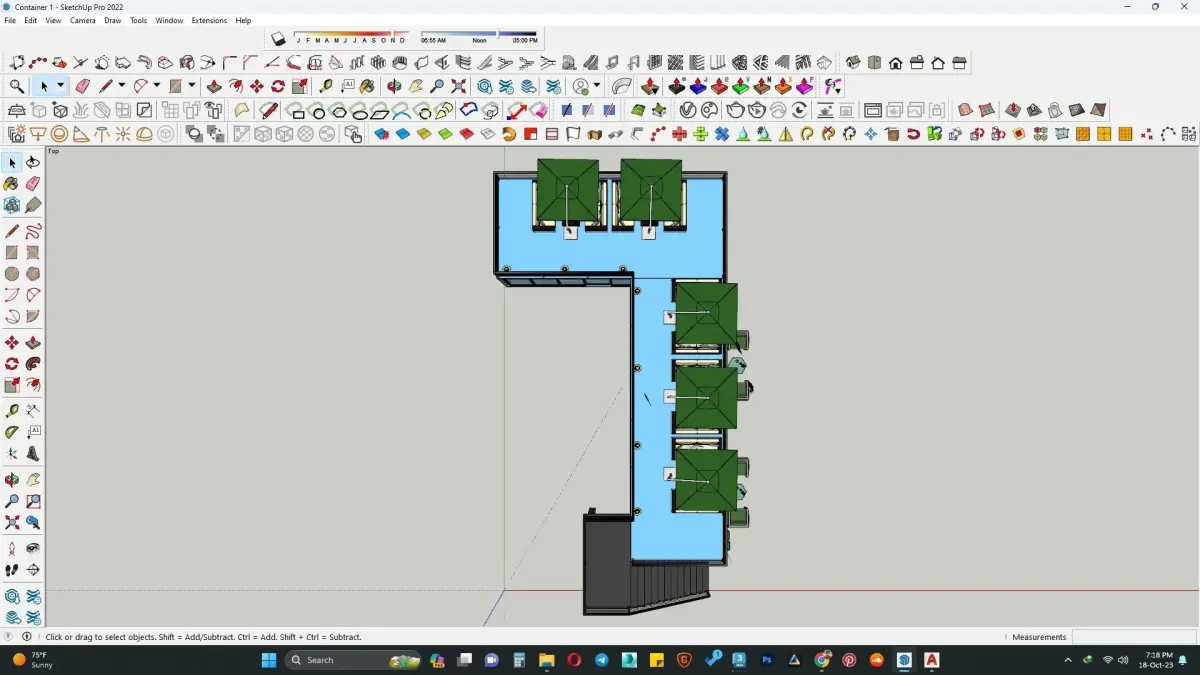The image size is (1200, 675).
Task: Click the Windows Start button
Action: coord(268,660)
